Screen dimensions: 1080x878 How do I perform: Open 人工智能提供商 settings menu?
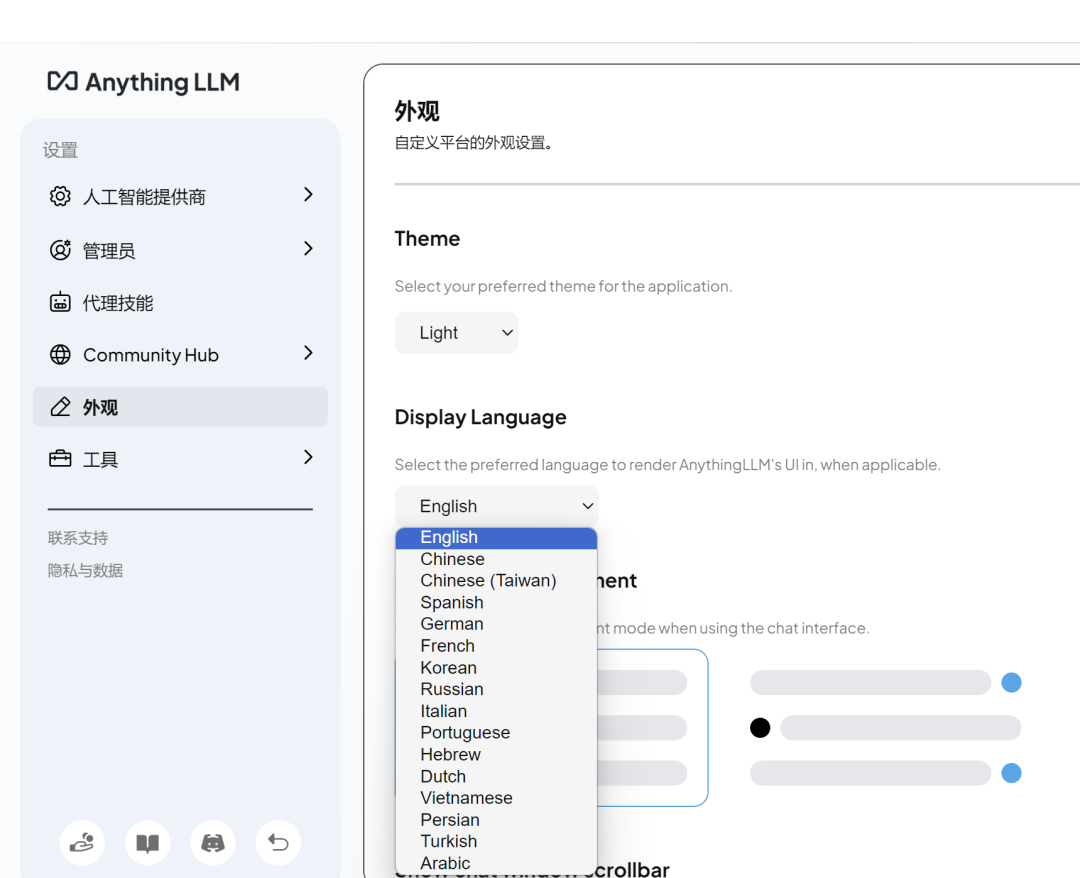point(180,196)
